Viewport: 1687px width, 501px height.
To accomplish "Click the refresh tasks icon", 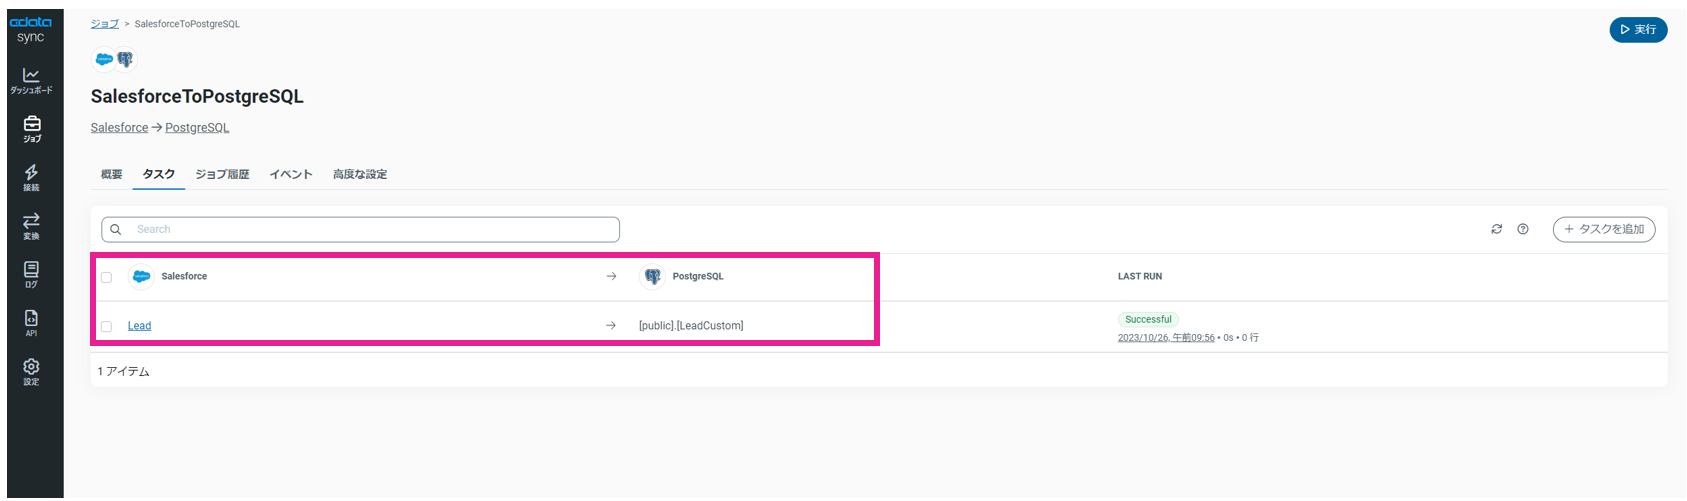I will click(1496, 229).
